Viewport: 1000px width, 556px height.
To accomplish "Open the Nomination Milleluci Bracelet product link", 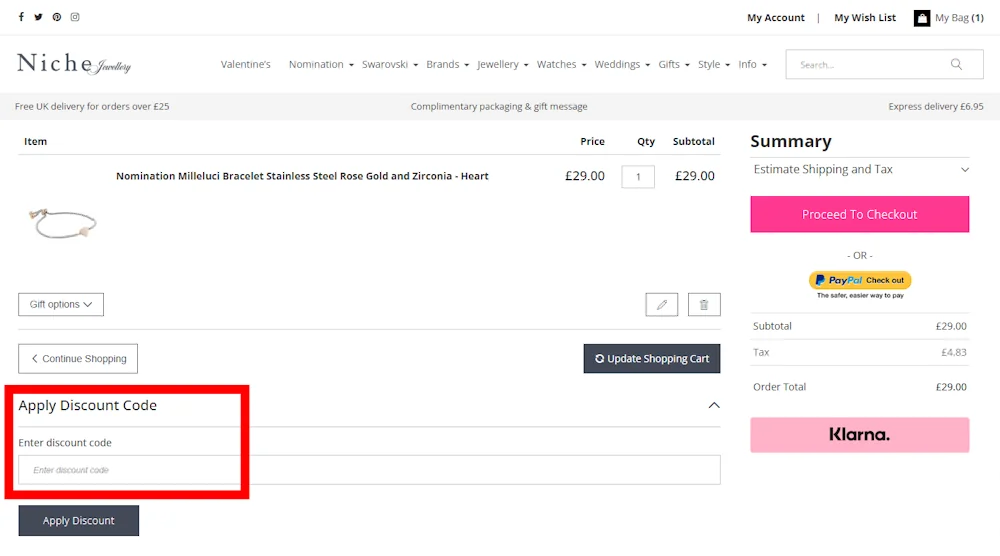I will pos(302,176).
